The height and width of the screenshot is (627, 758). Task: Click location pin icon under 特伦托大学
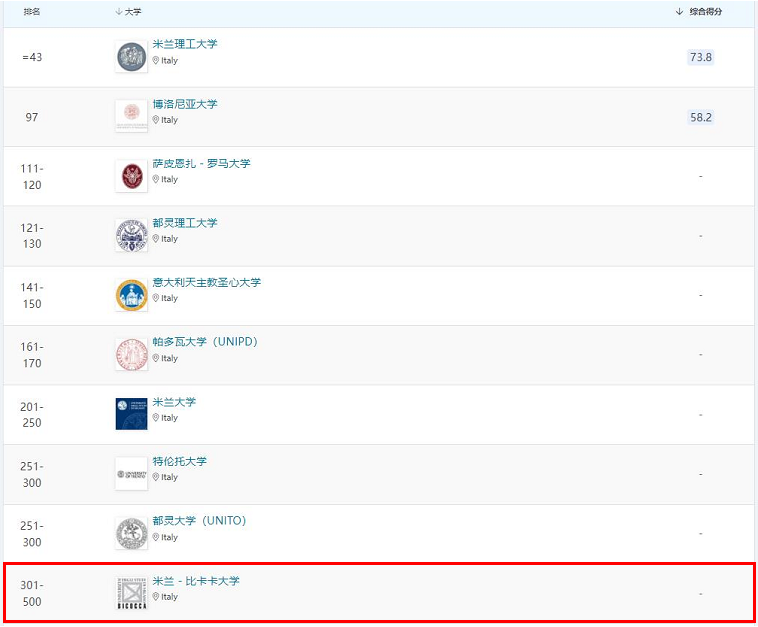156,477
